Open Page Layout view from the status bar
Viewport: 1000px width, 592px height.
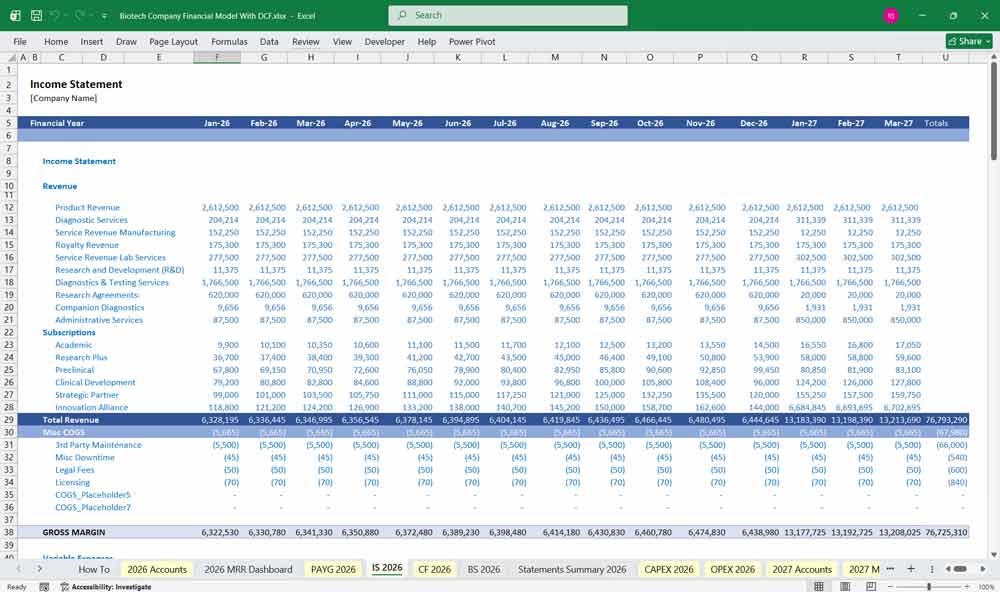[x=846, y=585]
